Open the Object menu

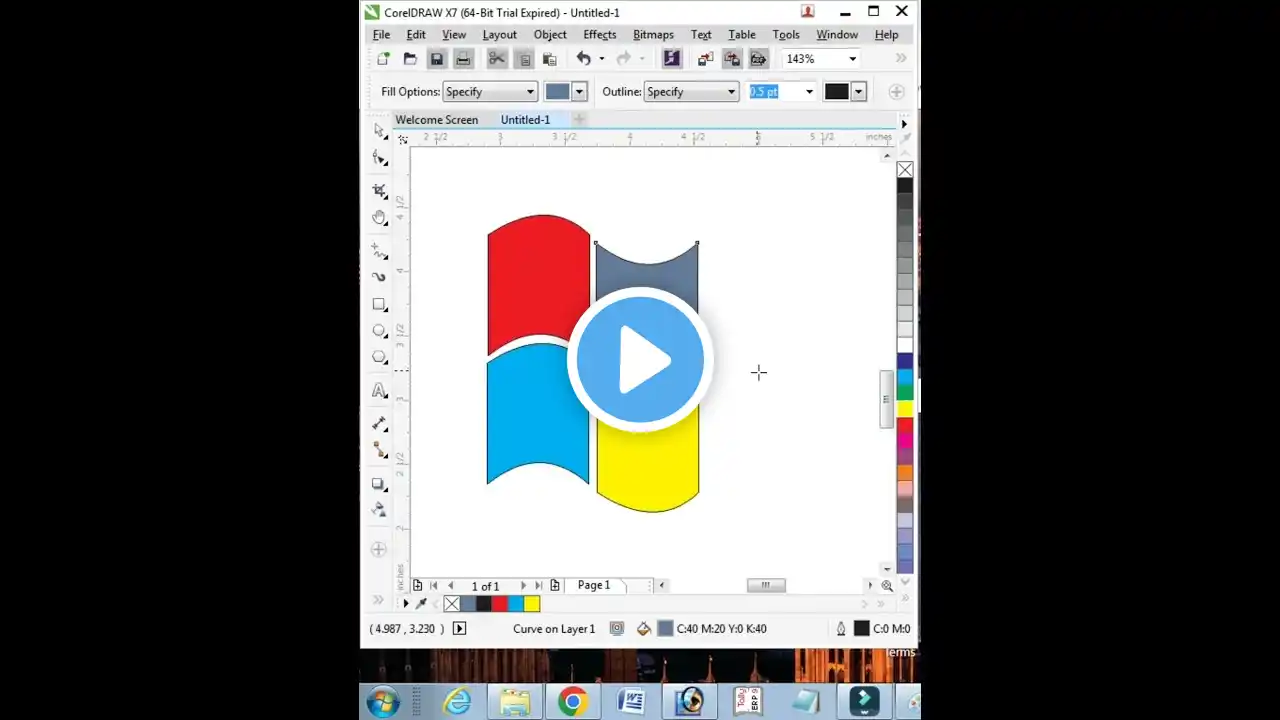pyautogui.click(x=550, y=34)
